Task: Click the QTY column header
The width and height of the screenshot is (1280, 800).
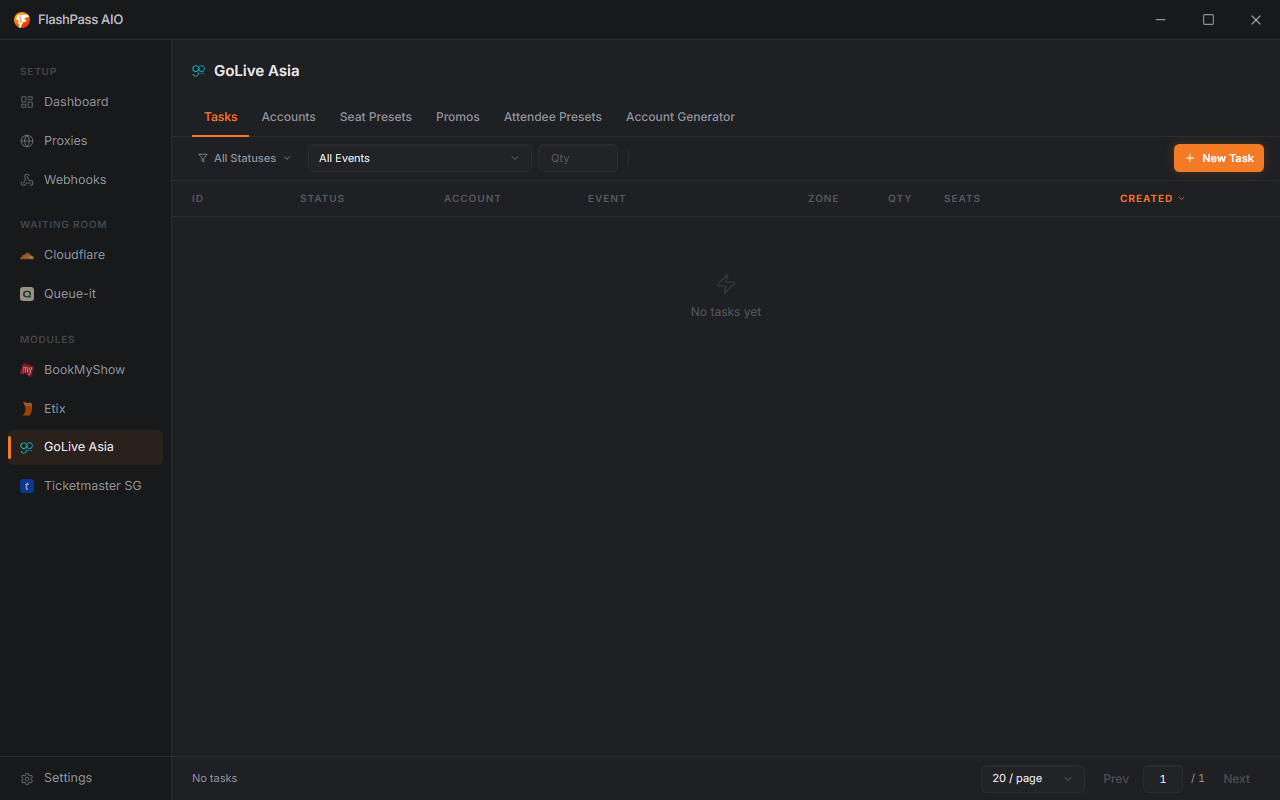Action: click(x=900, y=199)
